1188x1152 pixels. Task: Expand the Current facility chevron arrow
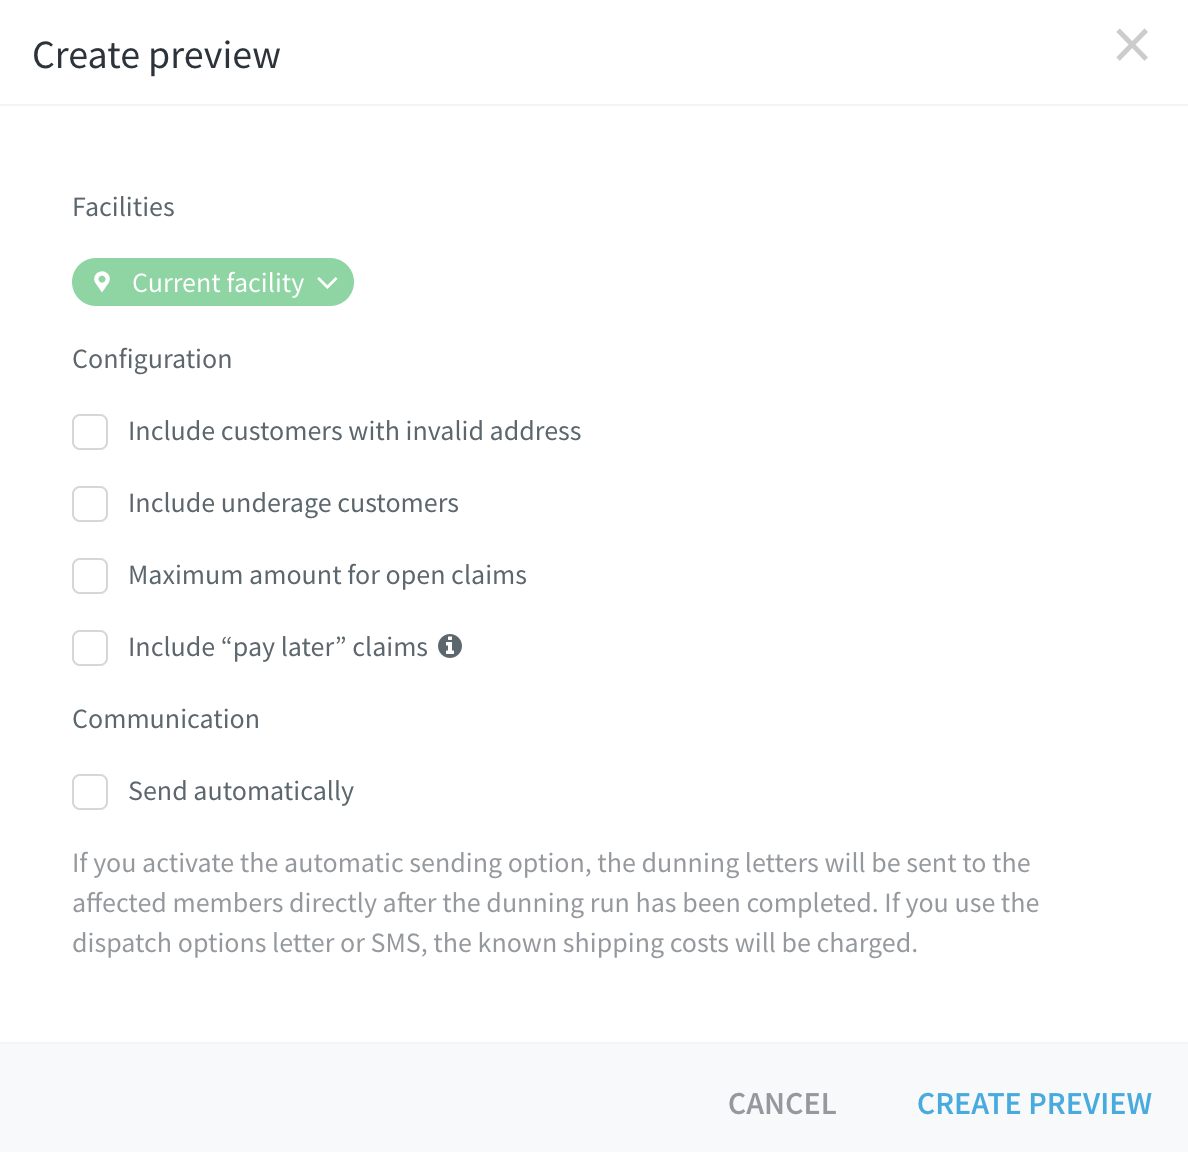coord(327,283)
